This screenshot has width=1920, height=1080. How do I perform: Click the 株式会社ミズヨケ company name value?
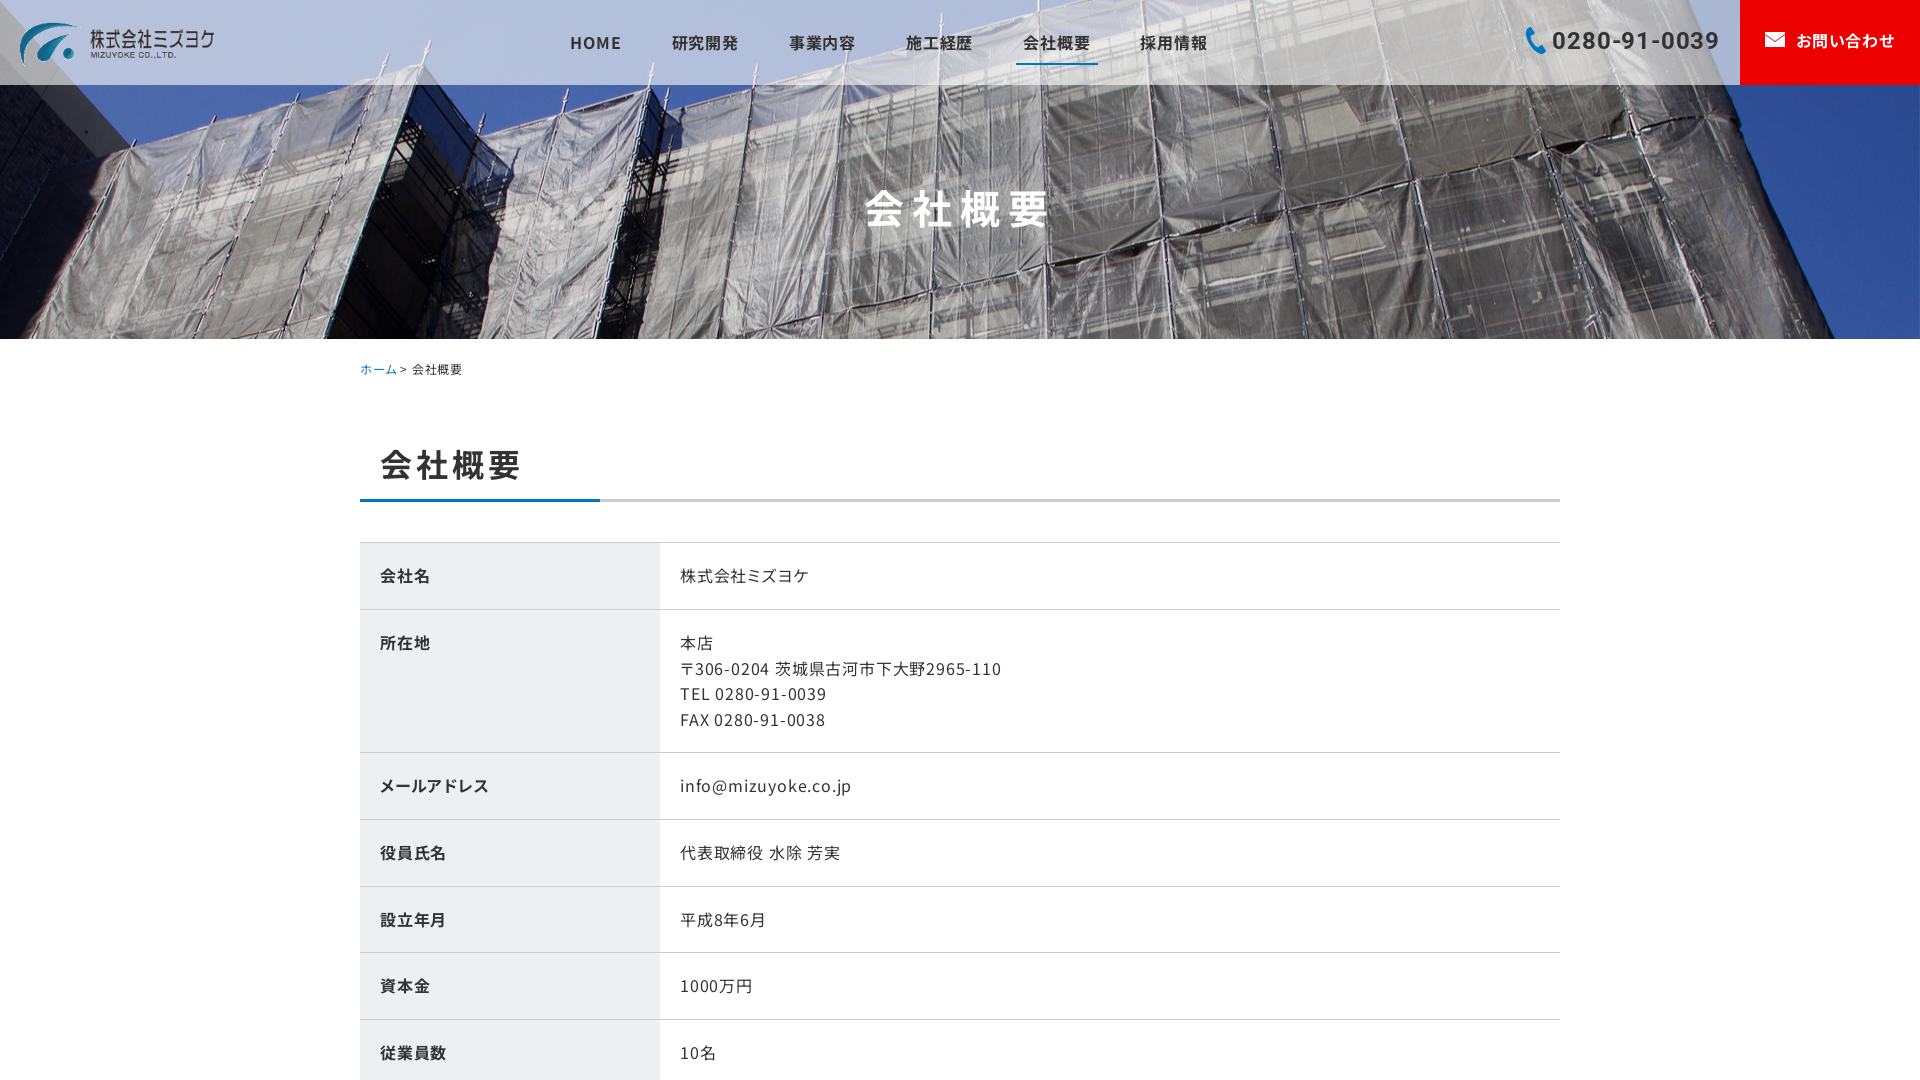click(x=744, y=576)
